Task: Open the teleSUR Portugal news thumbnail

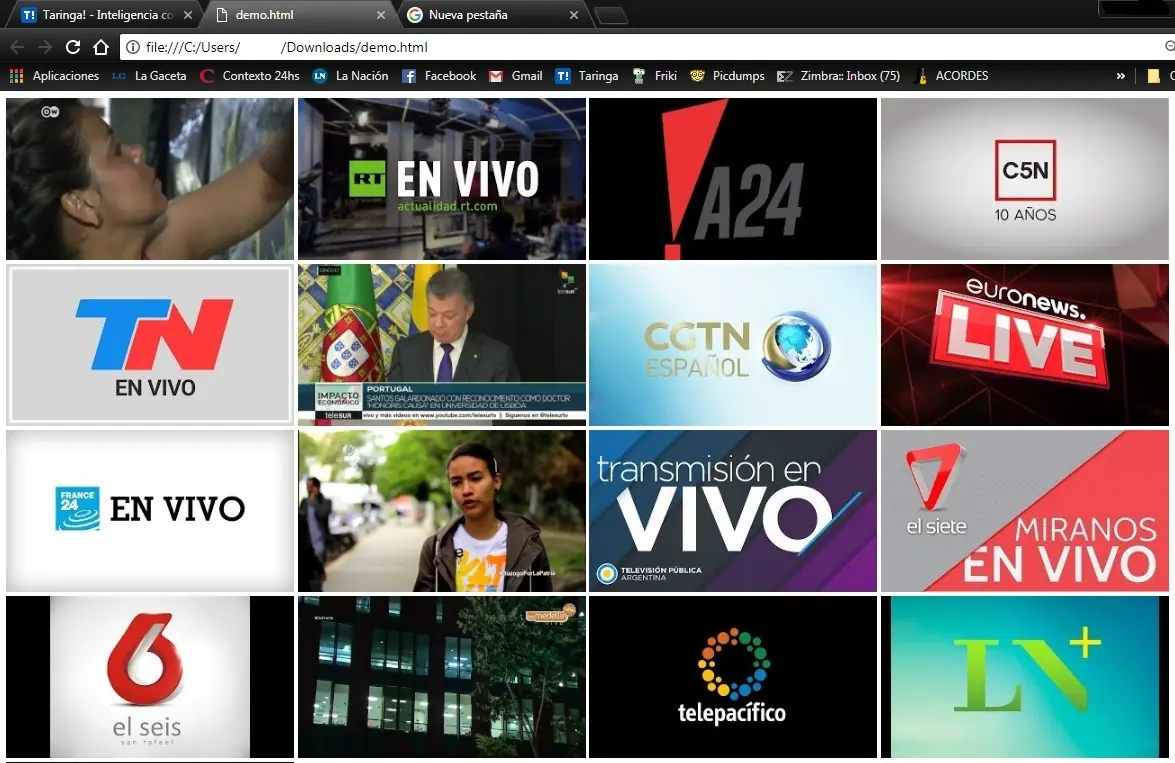Action: (442, 345)
